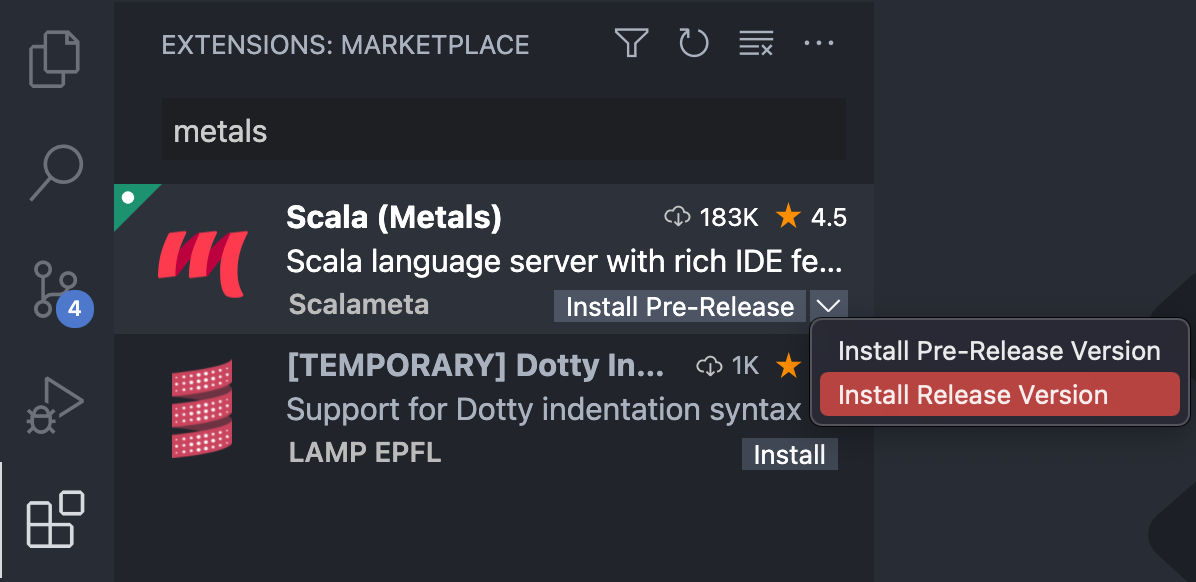1196x582 pixels.
Task: Click the Dotty extension logo
Action: [x=200, y=407]
